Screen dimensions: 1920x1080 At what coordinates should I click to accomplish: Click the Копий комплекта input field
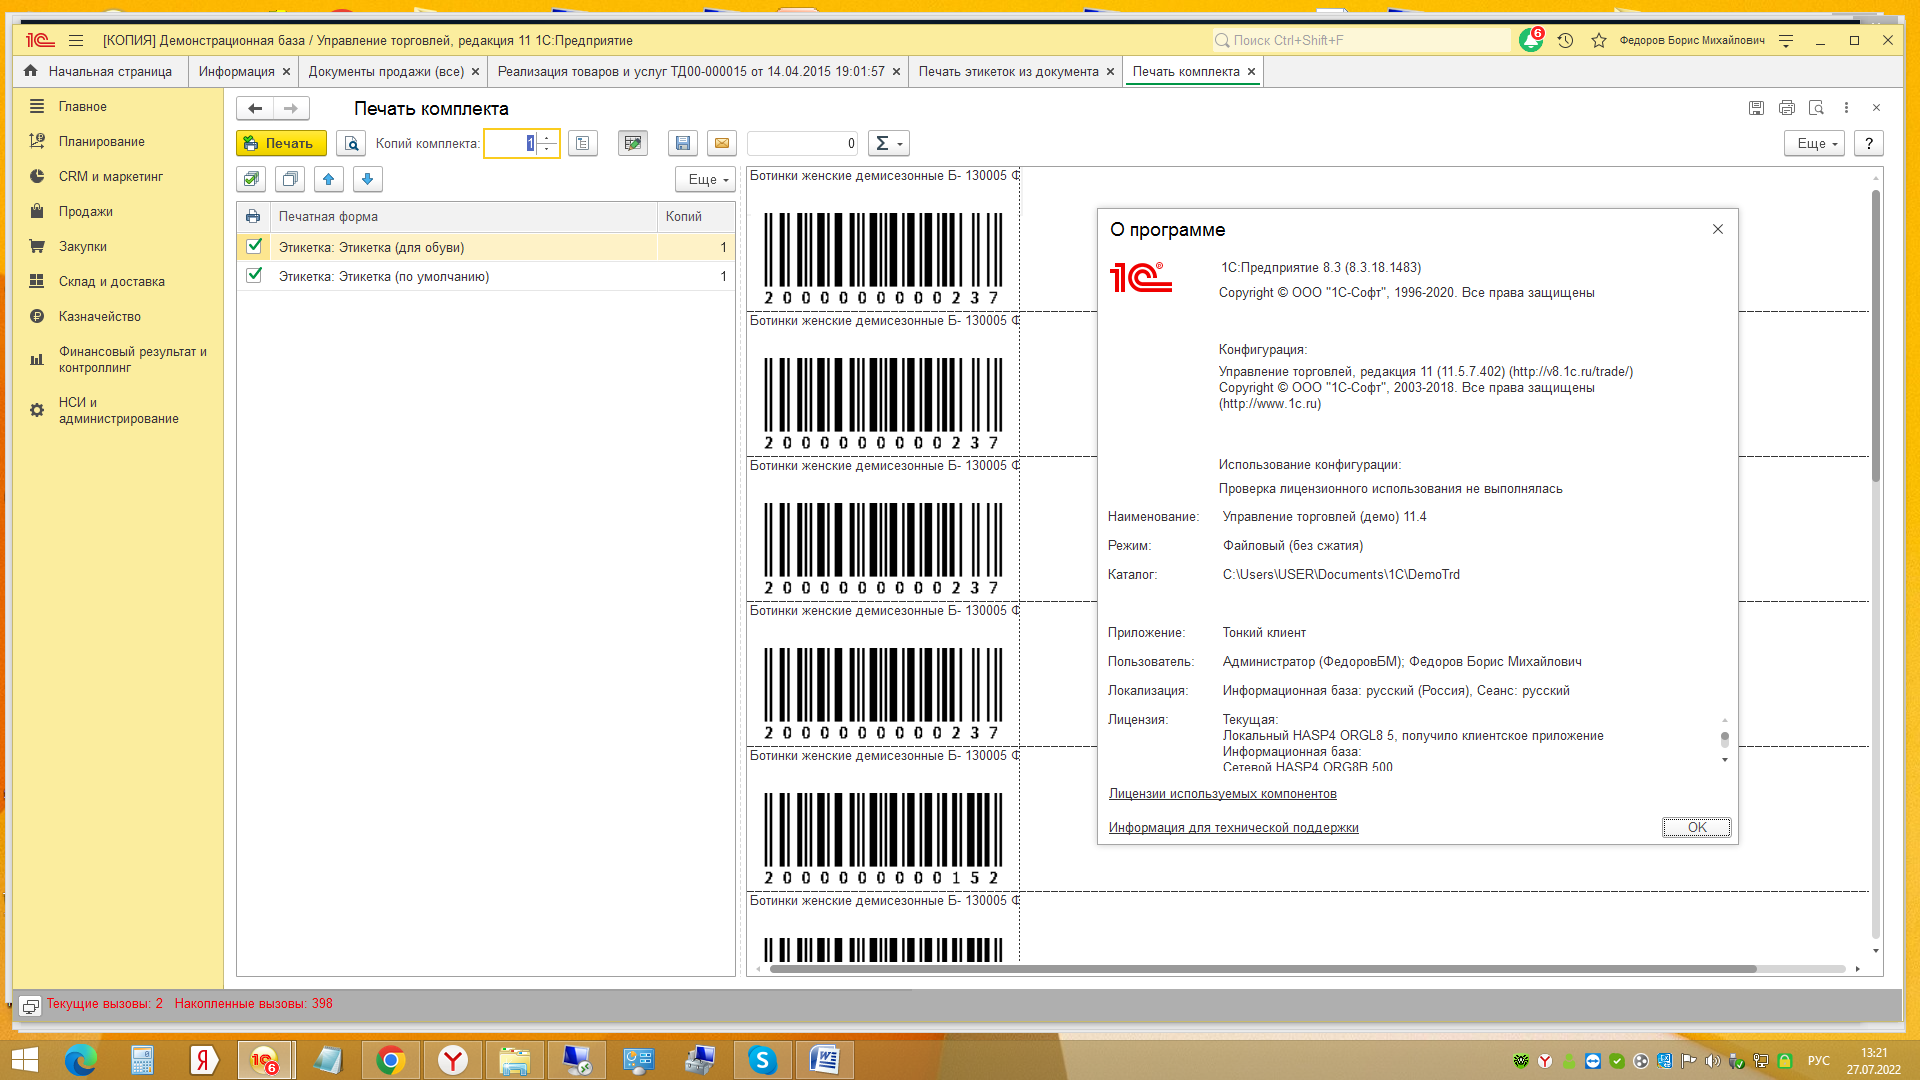click(511, 143)
